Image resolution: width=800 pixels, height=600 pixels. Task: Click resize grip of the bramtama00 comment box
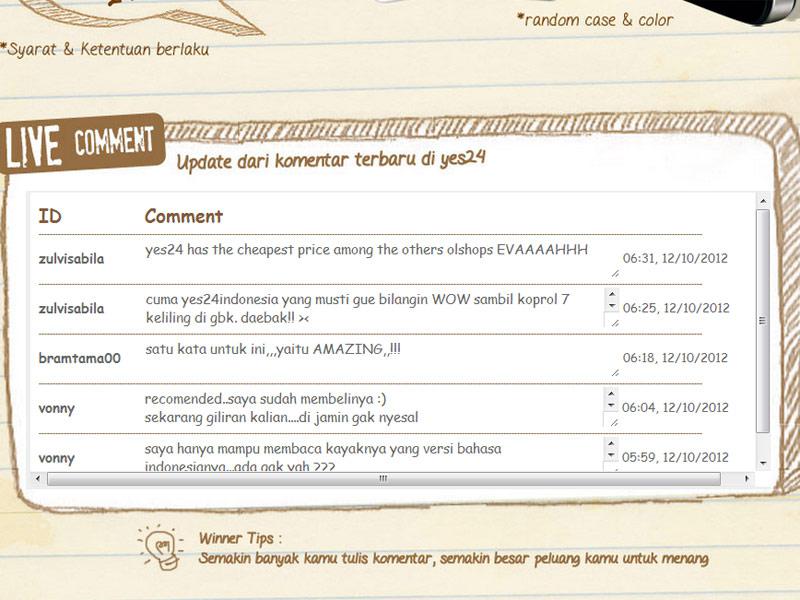(x=614, y=372)
